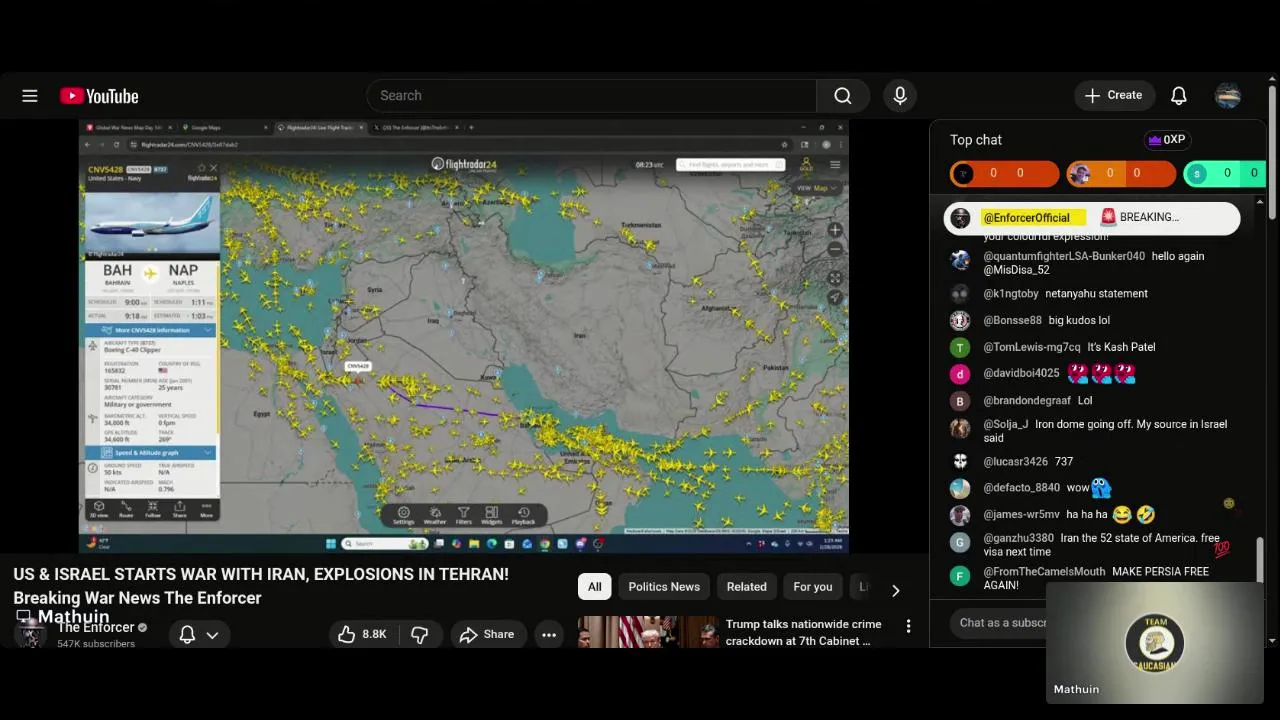Open the pinned @EnforcerOfficial BREAKING message
Viewport: 1280px width, 720px height.
tap(1092, 218)
